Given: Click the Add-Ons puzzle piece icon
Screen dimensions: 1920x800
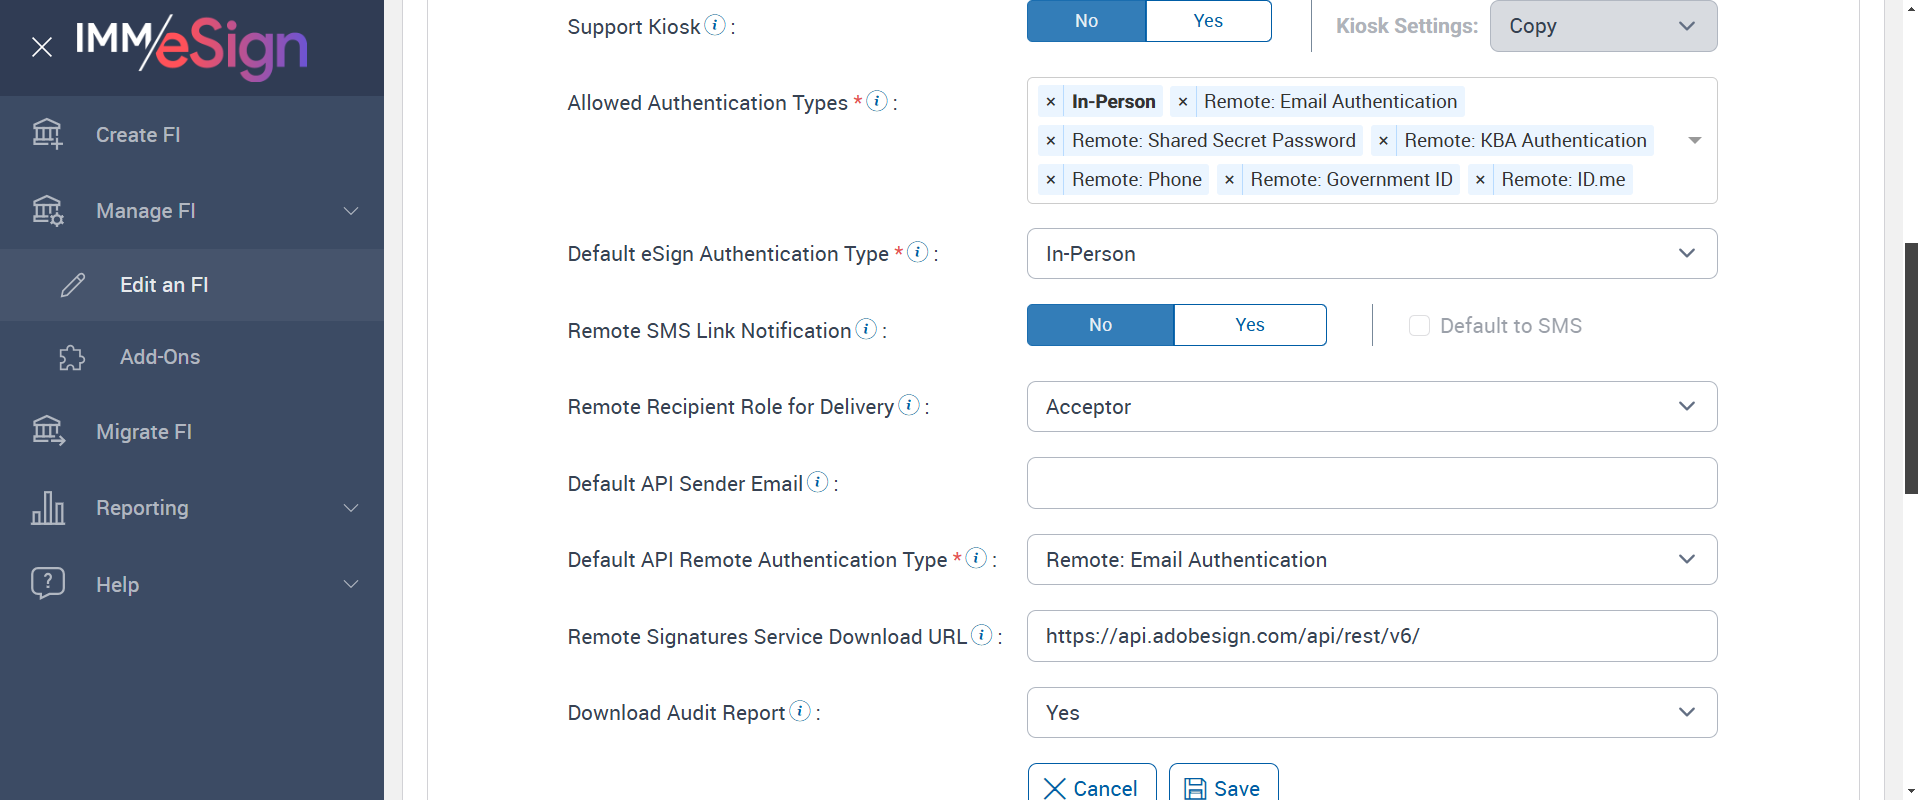Looking at the screenshot, I should coord(72,357).
